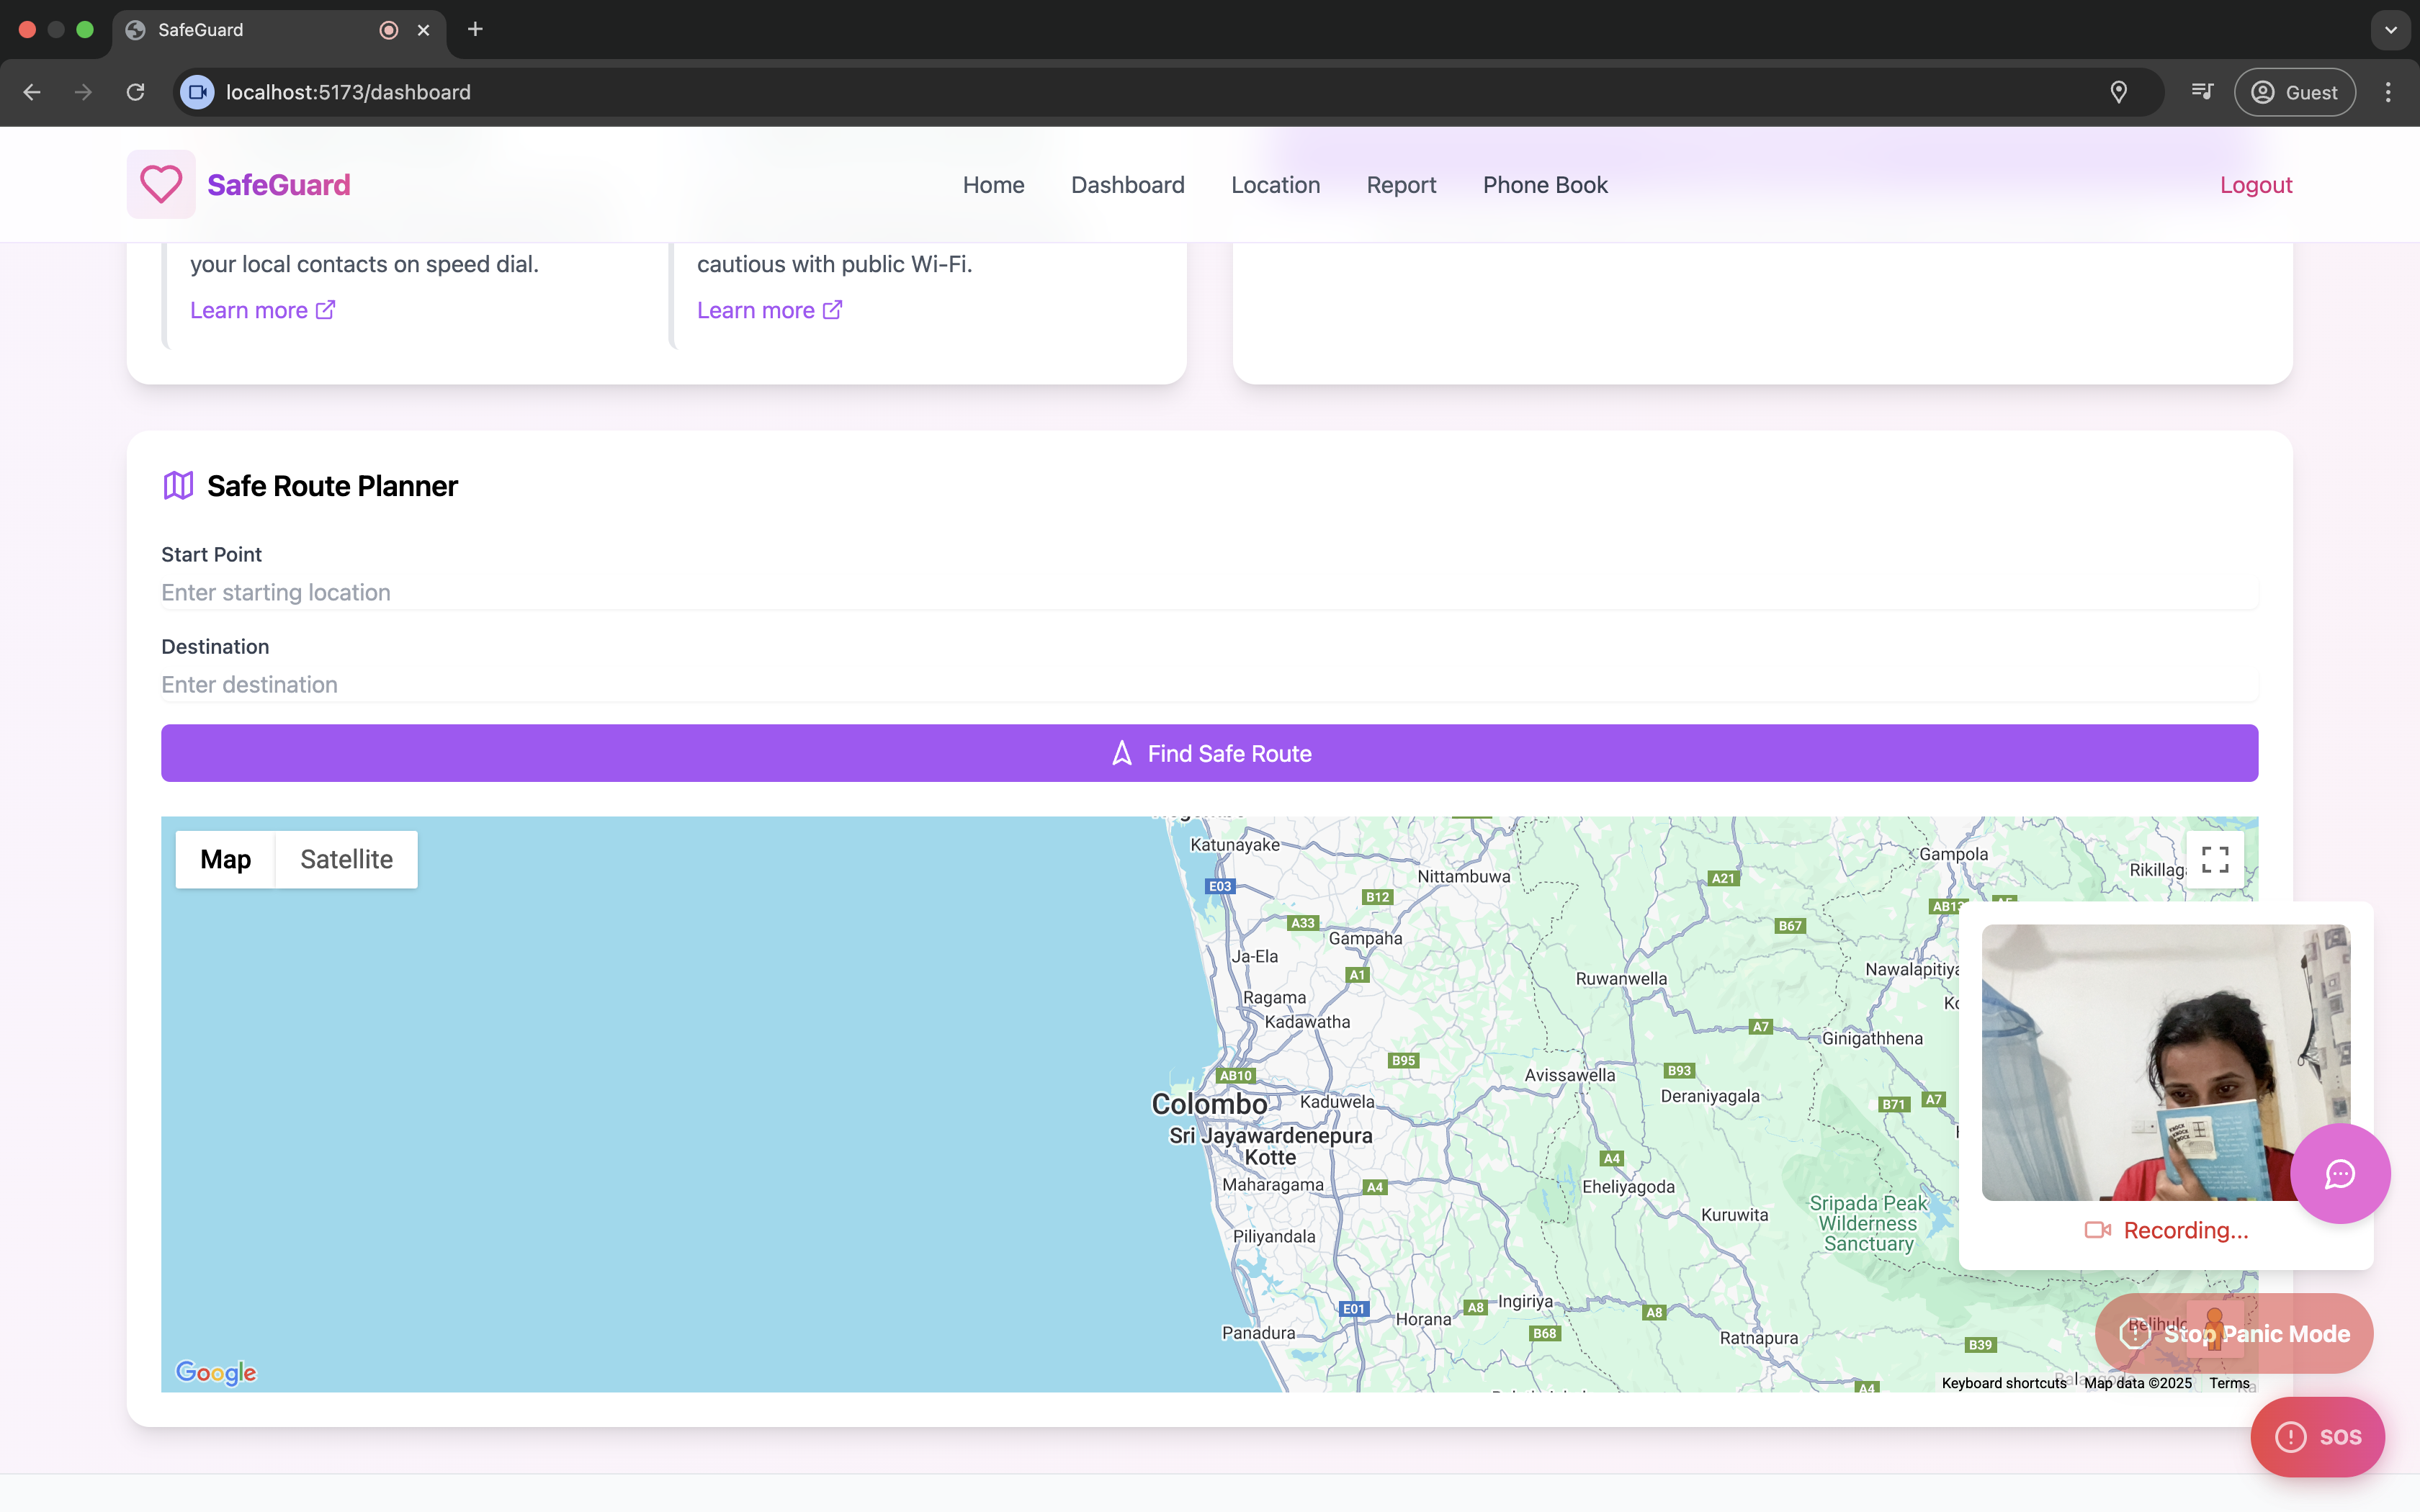Click the Find Safe Route button
The height and width of the screenshot is (1512, 2420).
(x=1209, y=753)
